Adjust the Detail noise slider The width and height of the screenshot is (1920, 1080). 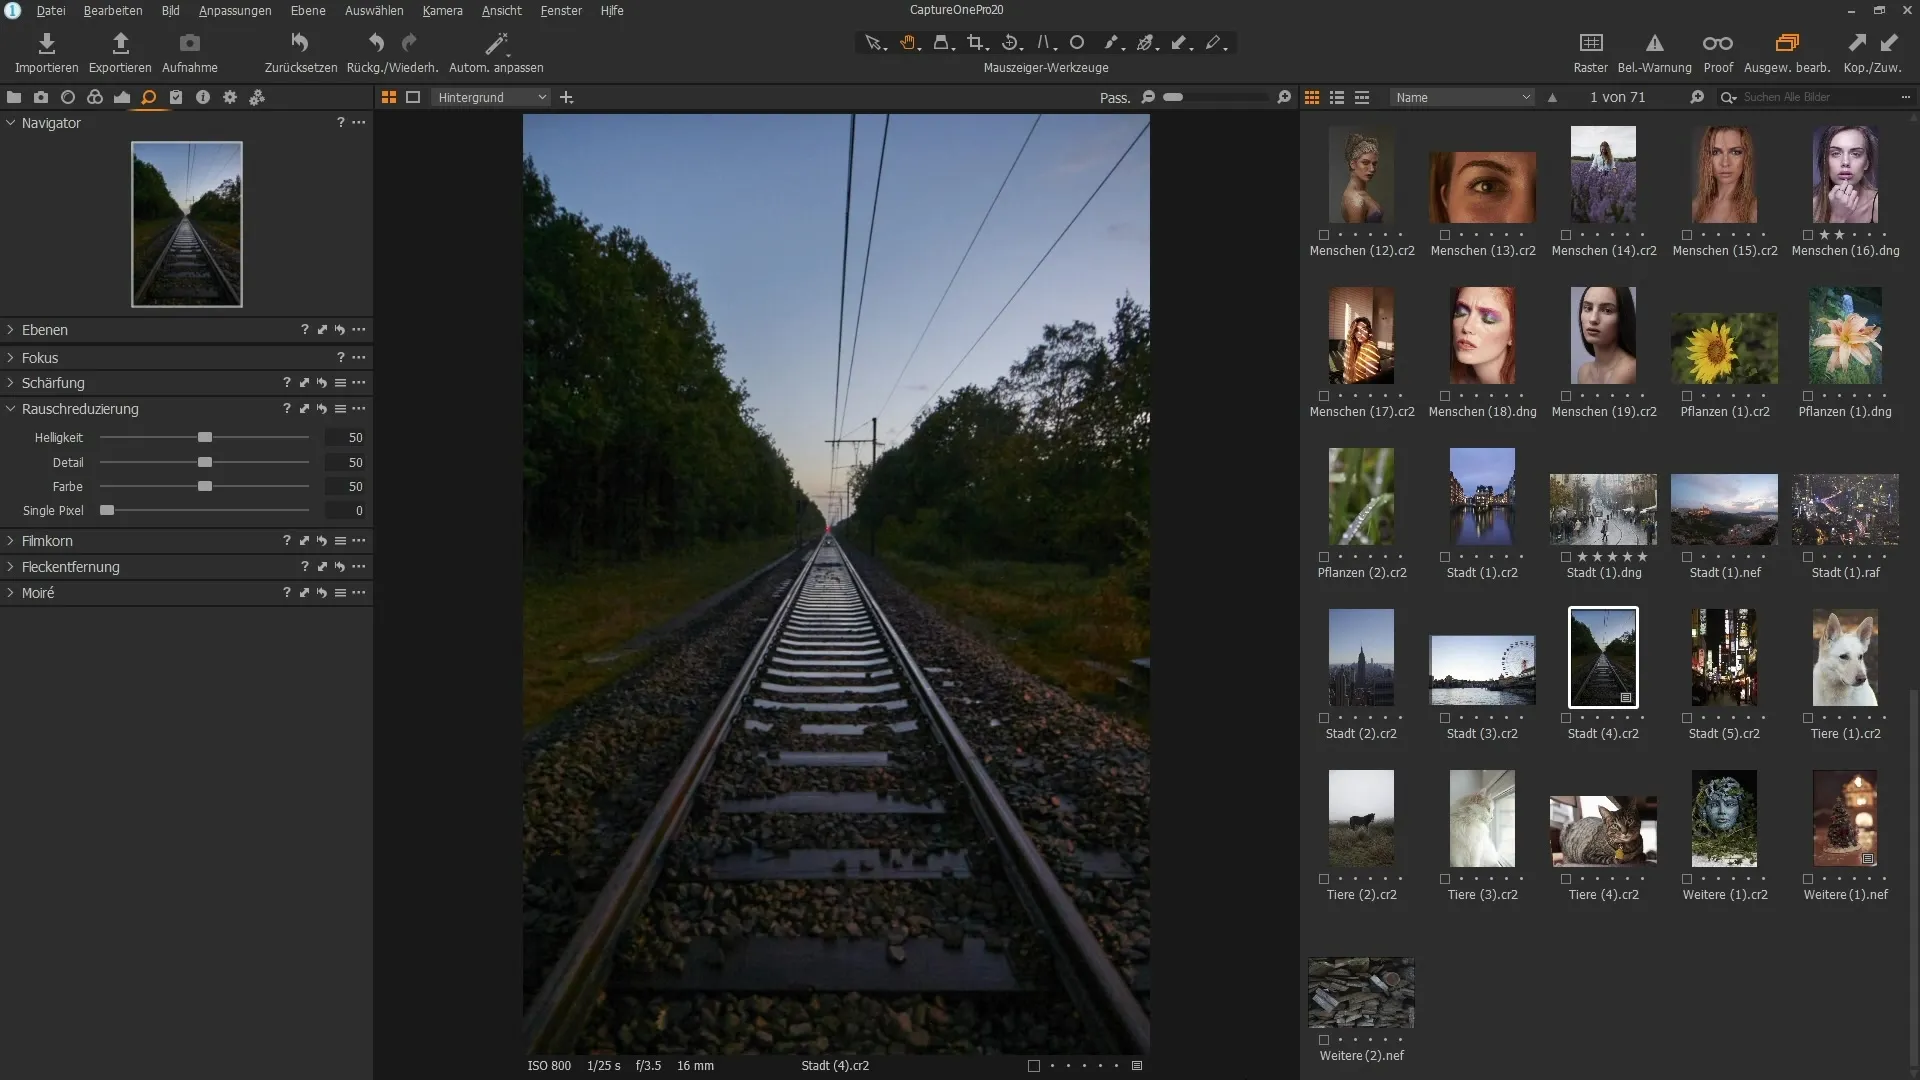click(x=205, y=463)
